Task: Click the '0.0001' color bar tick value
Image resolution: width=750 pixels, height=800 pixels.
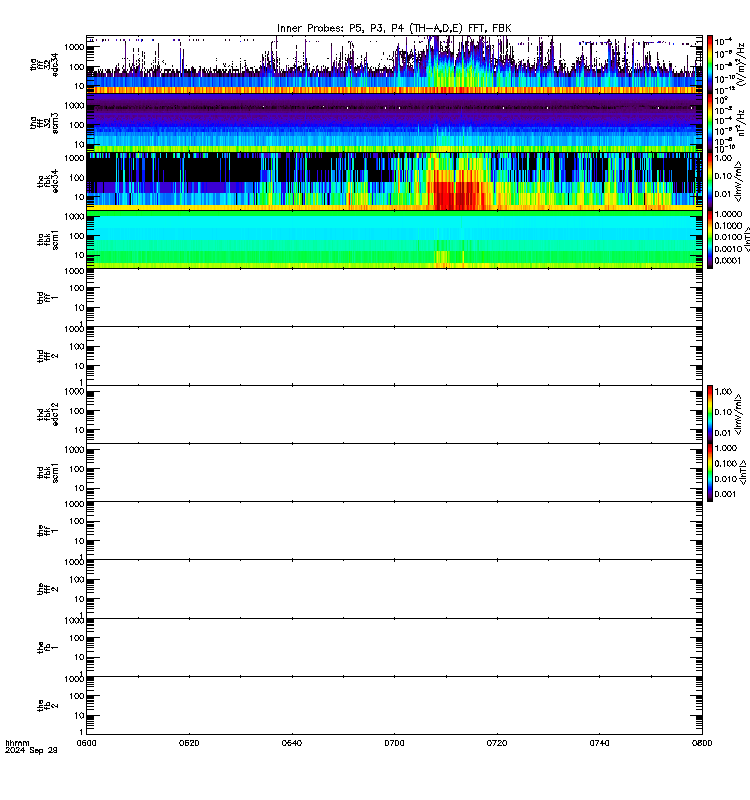Action: click(x=728, y=261)
